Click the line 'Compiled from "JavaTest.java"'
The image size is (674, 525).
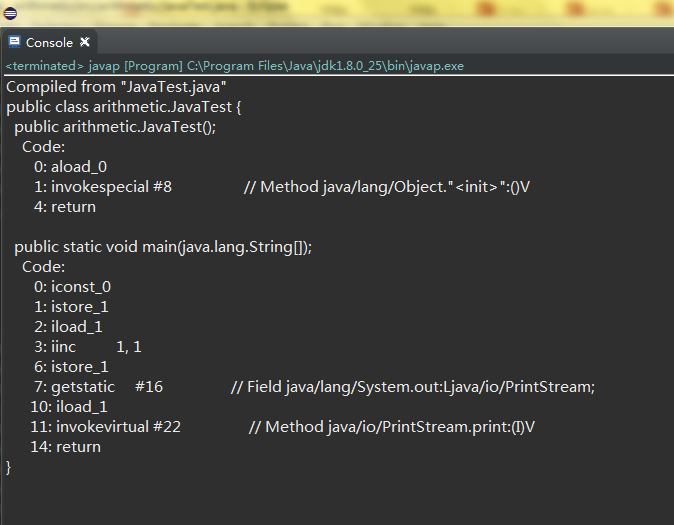(116, 87)
